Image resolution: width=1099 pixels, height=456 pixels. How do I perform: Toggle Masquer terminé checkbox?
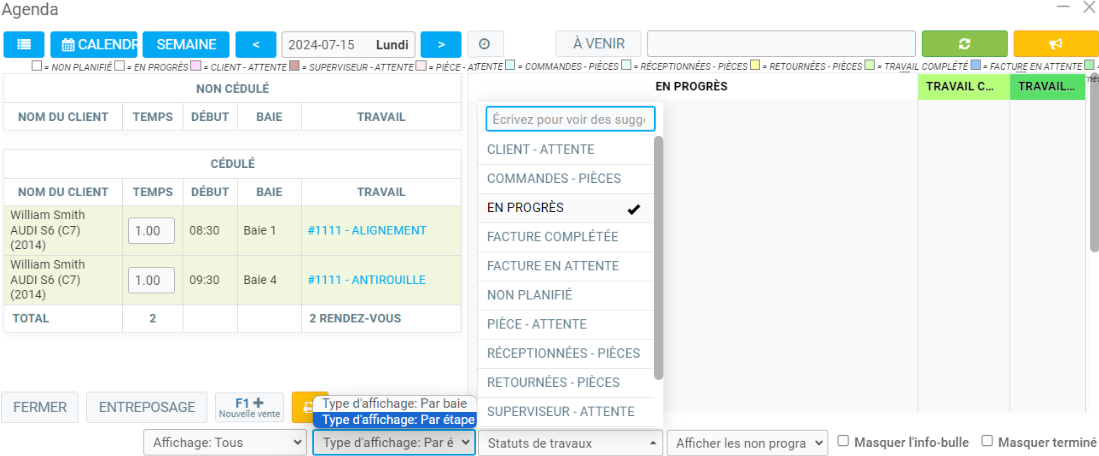[x=987, y=441]
